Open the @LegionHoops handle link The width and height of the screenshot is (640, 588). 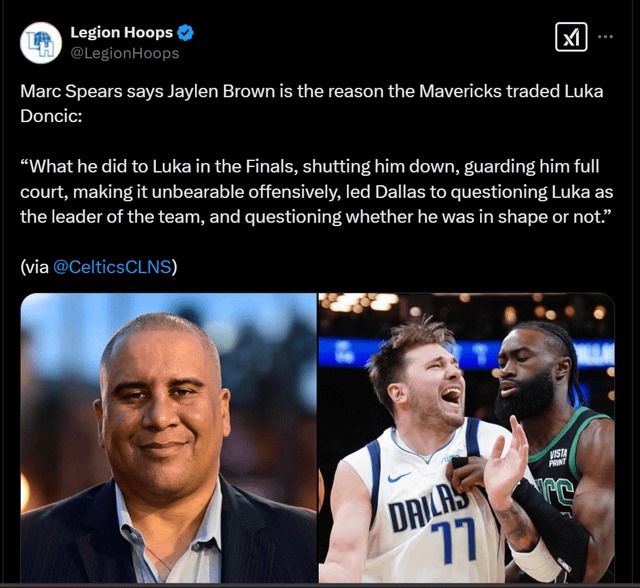point(125,53)
